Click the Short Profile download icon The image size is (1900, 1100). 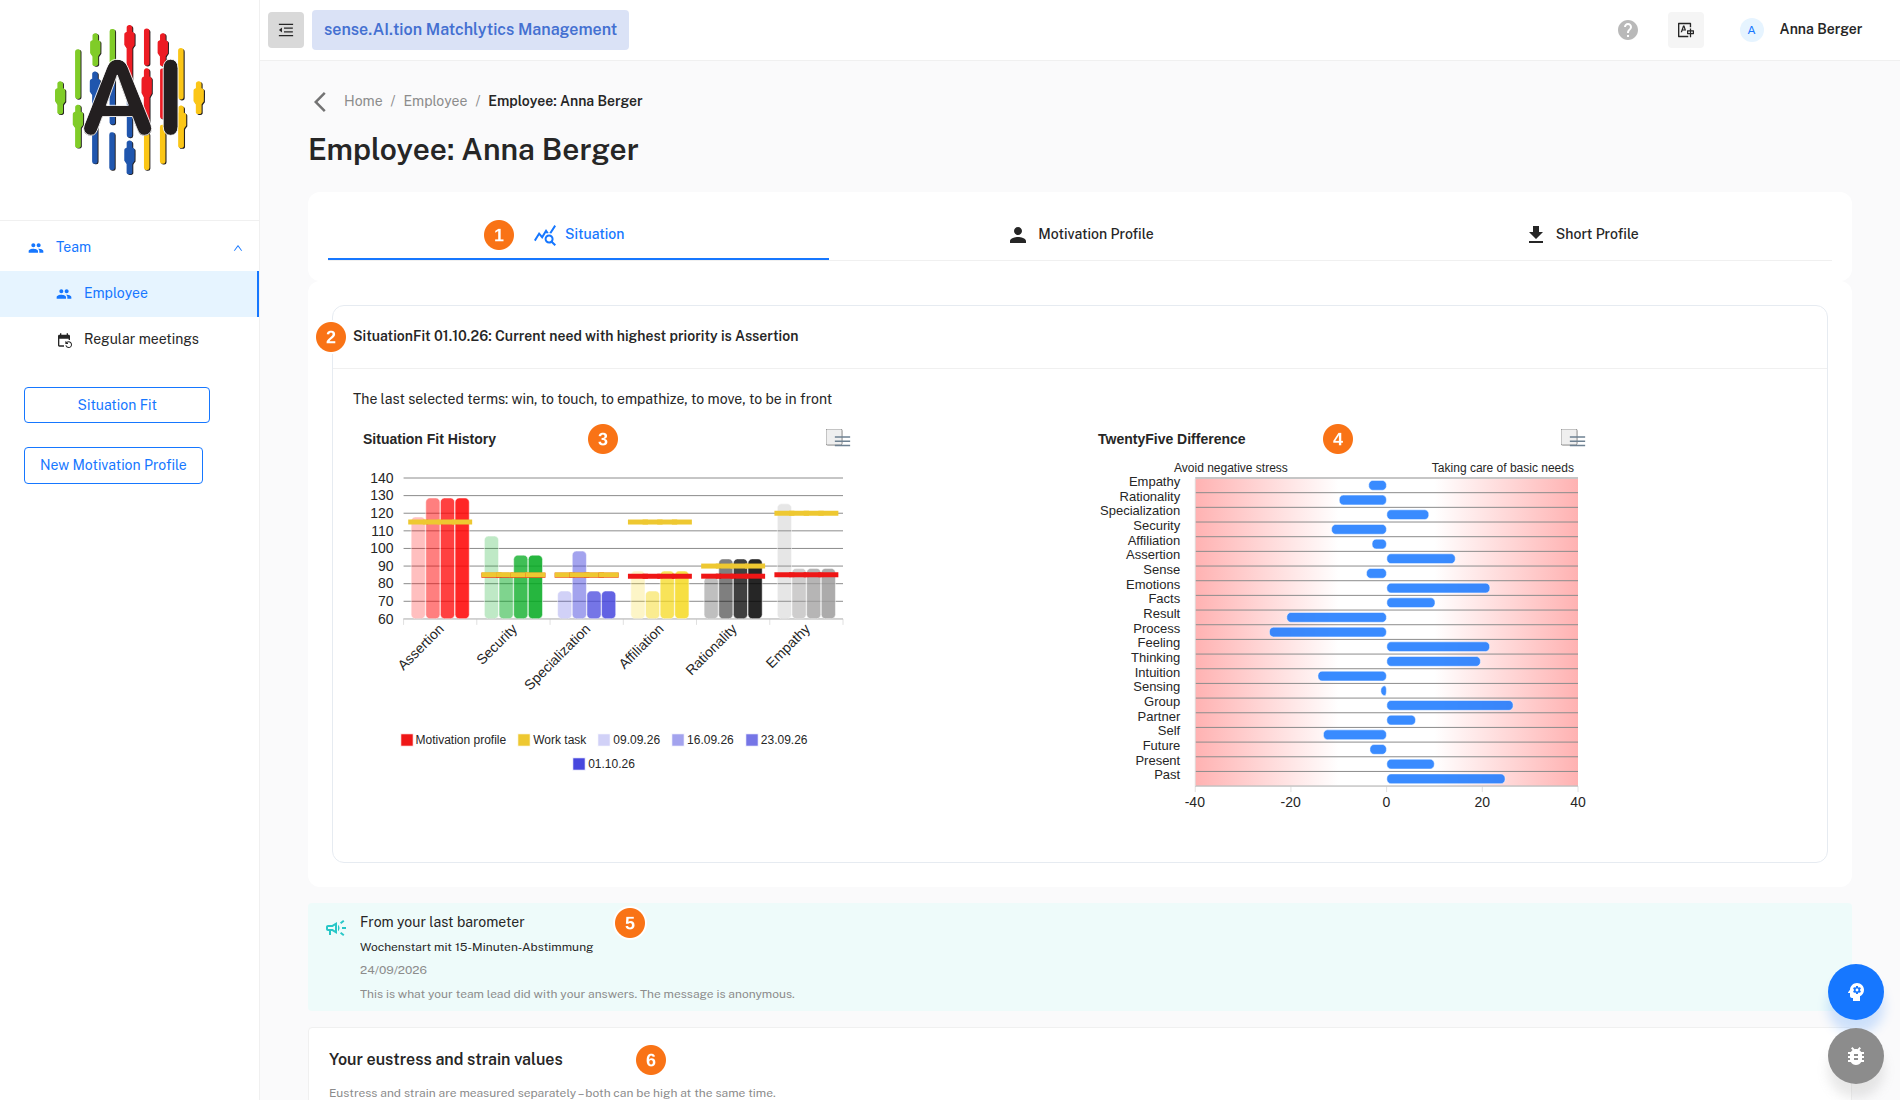1536,234
